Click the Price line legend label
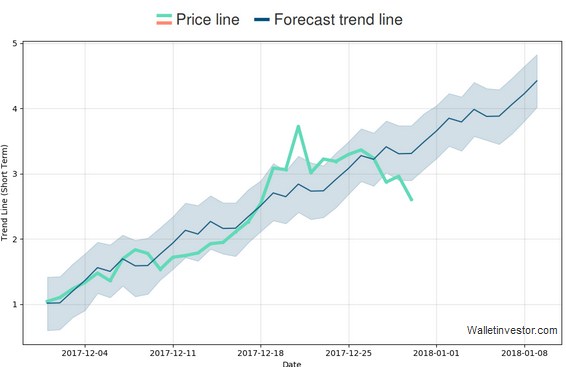This screenshot has width=566, height=367. (x=208, y=19)
